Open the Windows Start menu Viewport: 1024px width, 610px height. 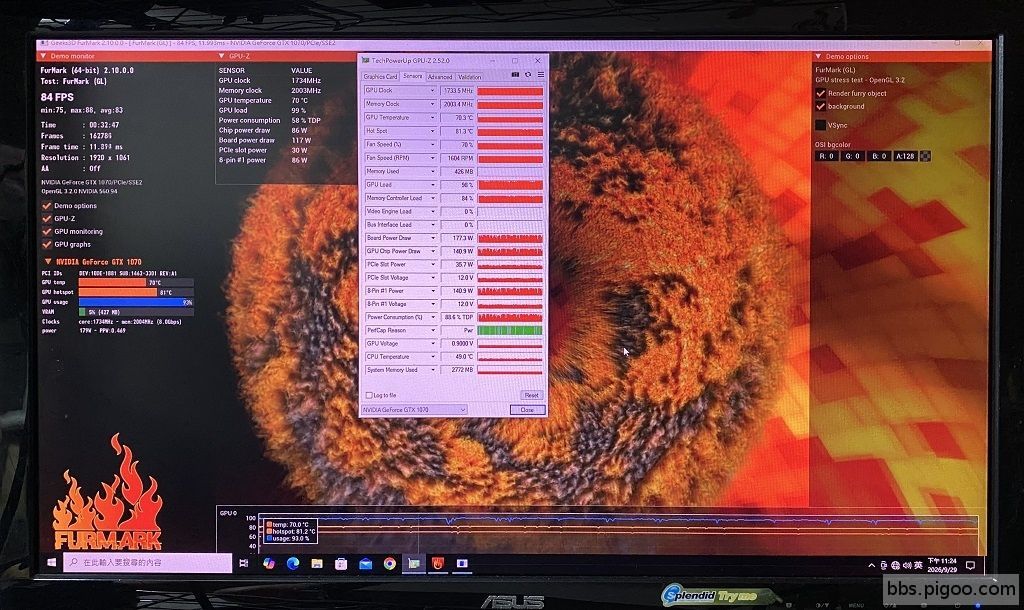52,562
